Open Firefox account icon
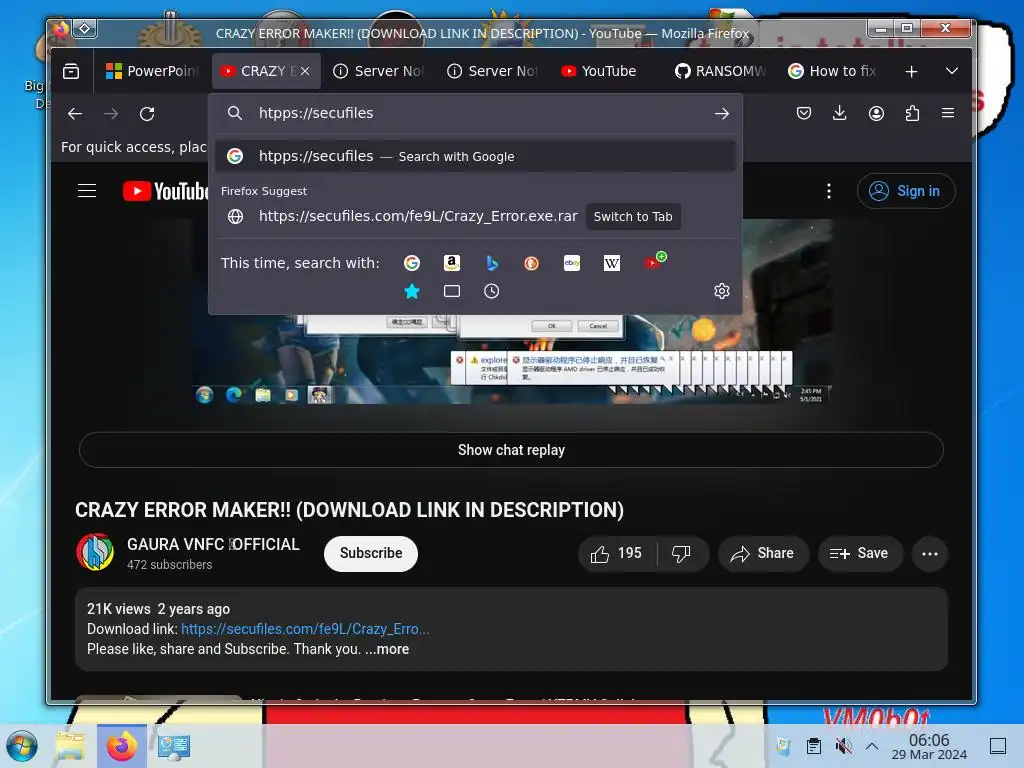1024x768 pixels. pyautogui.click(x=876, y=113)
